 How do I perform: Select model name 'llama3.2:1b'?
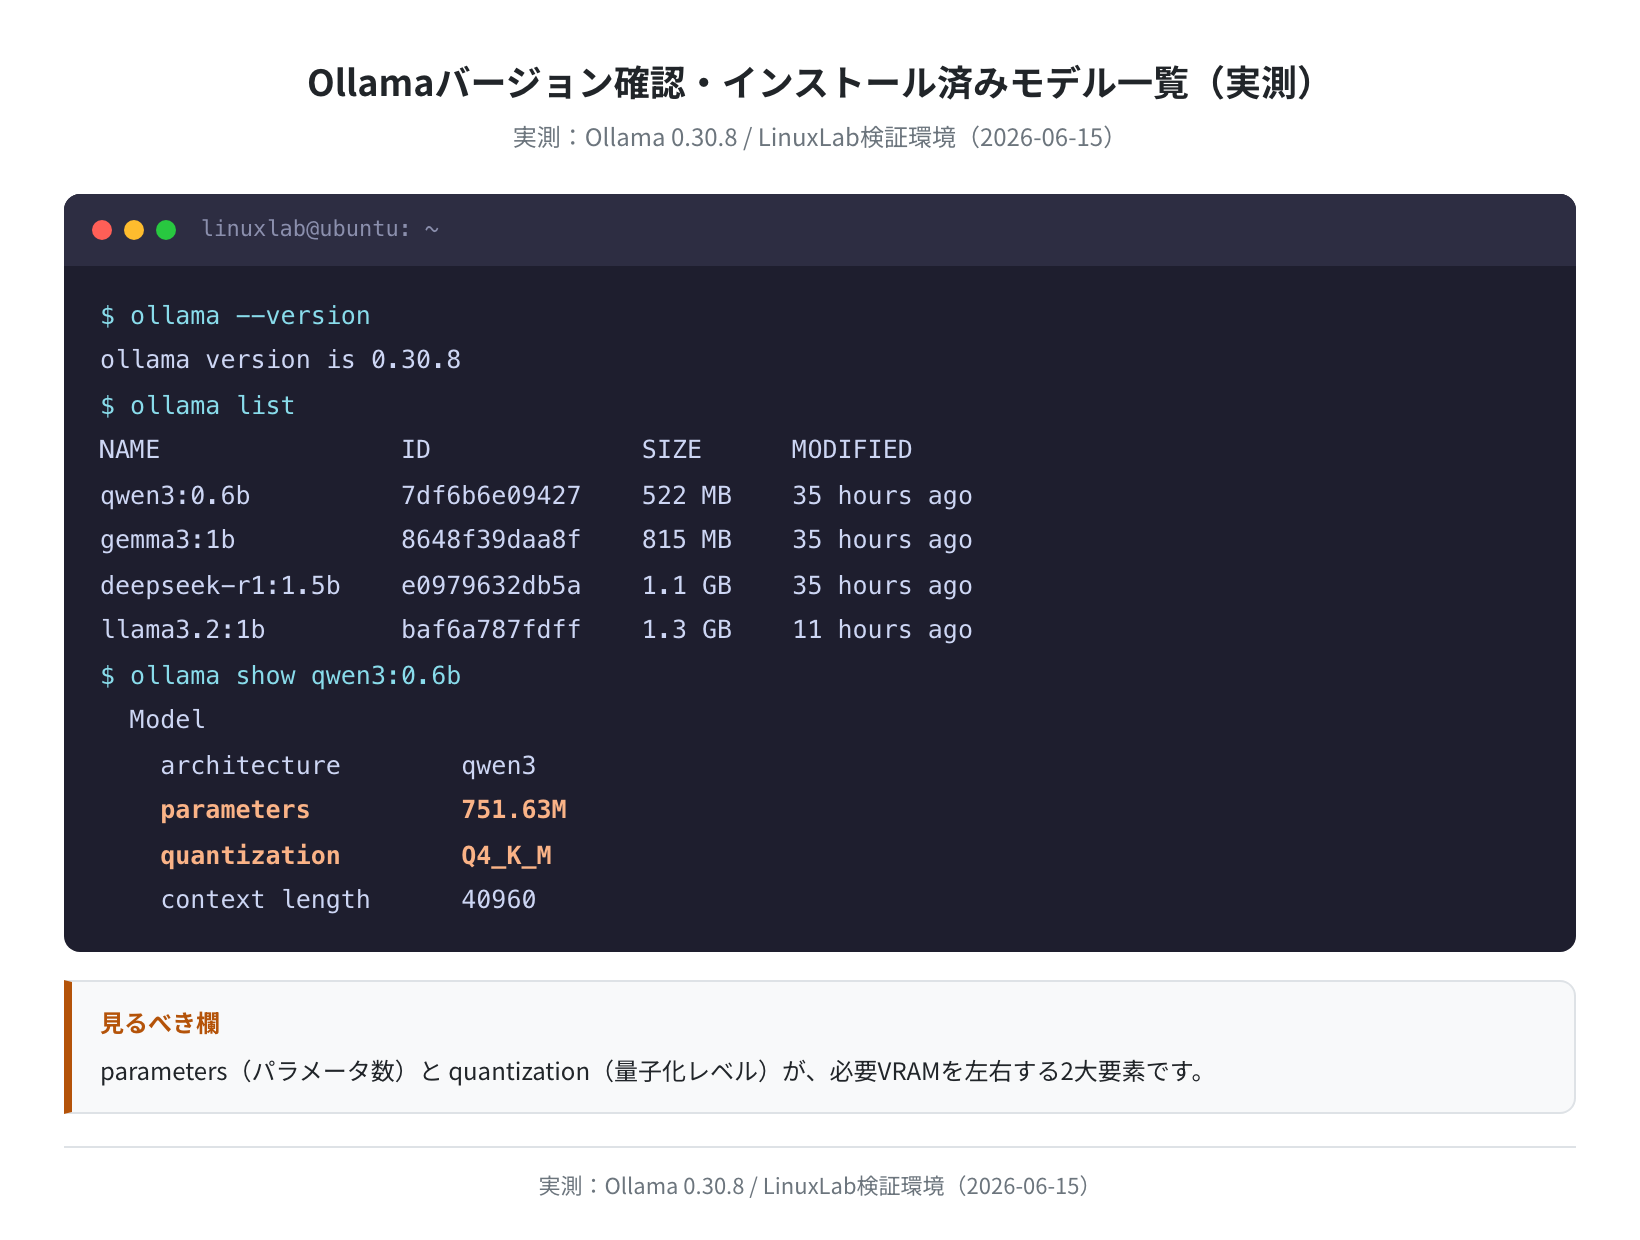(183, 630)
